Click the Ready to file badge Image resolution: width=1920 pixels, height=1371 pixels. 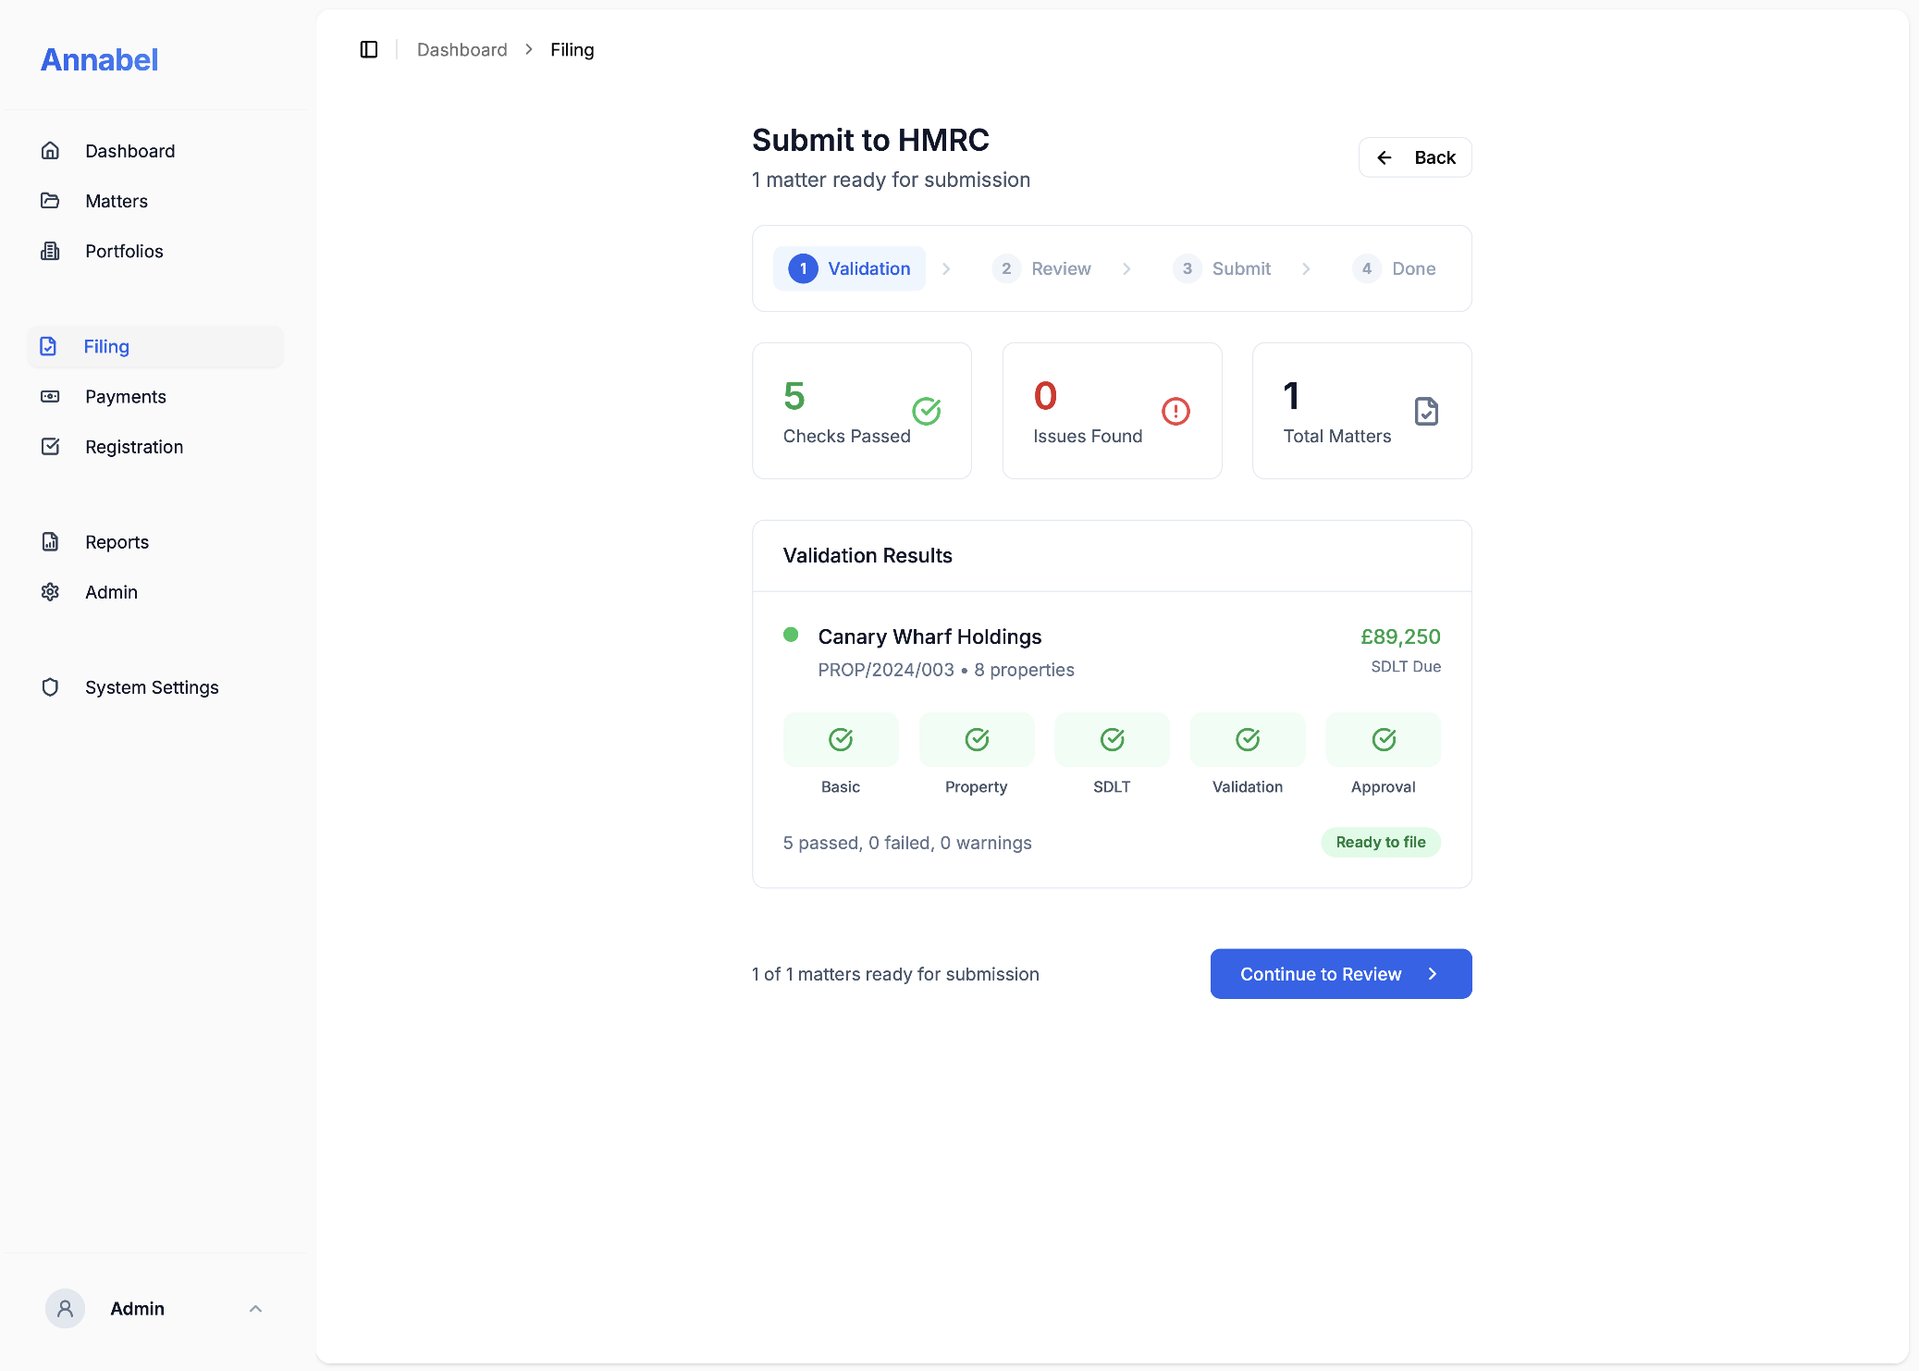click(x=1380, y=843)
